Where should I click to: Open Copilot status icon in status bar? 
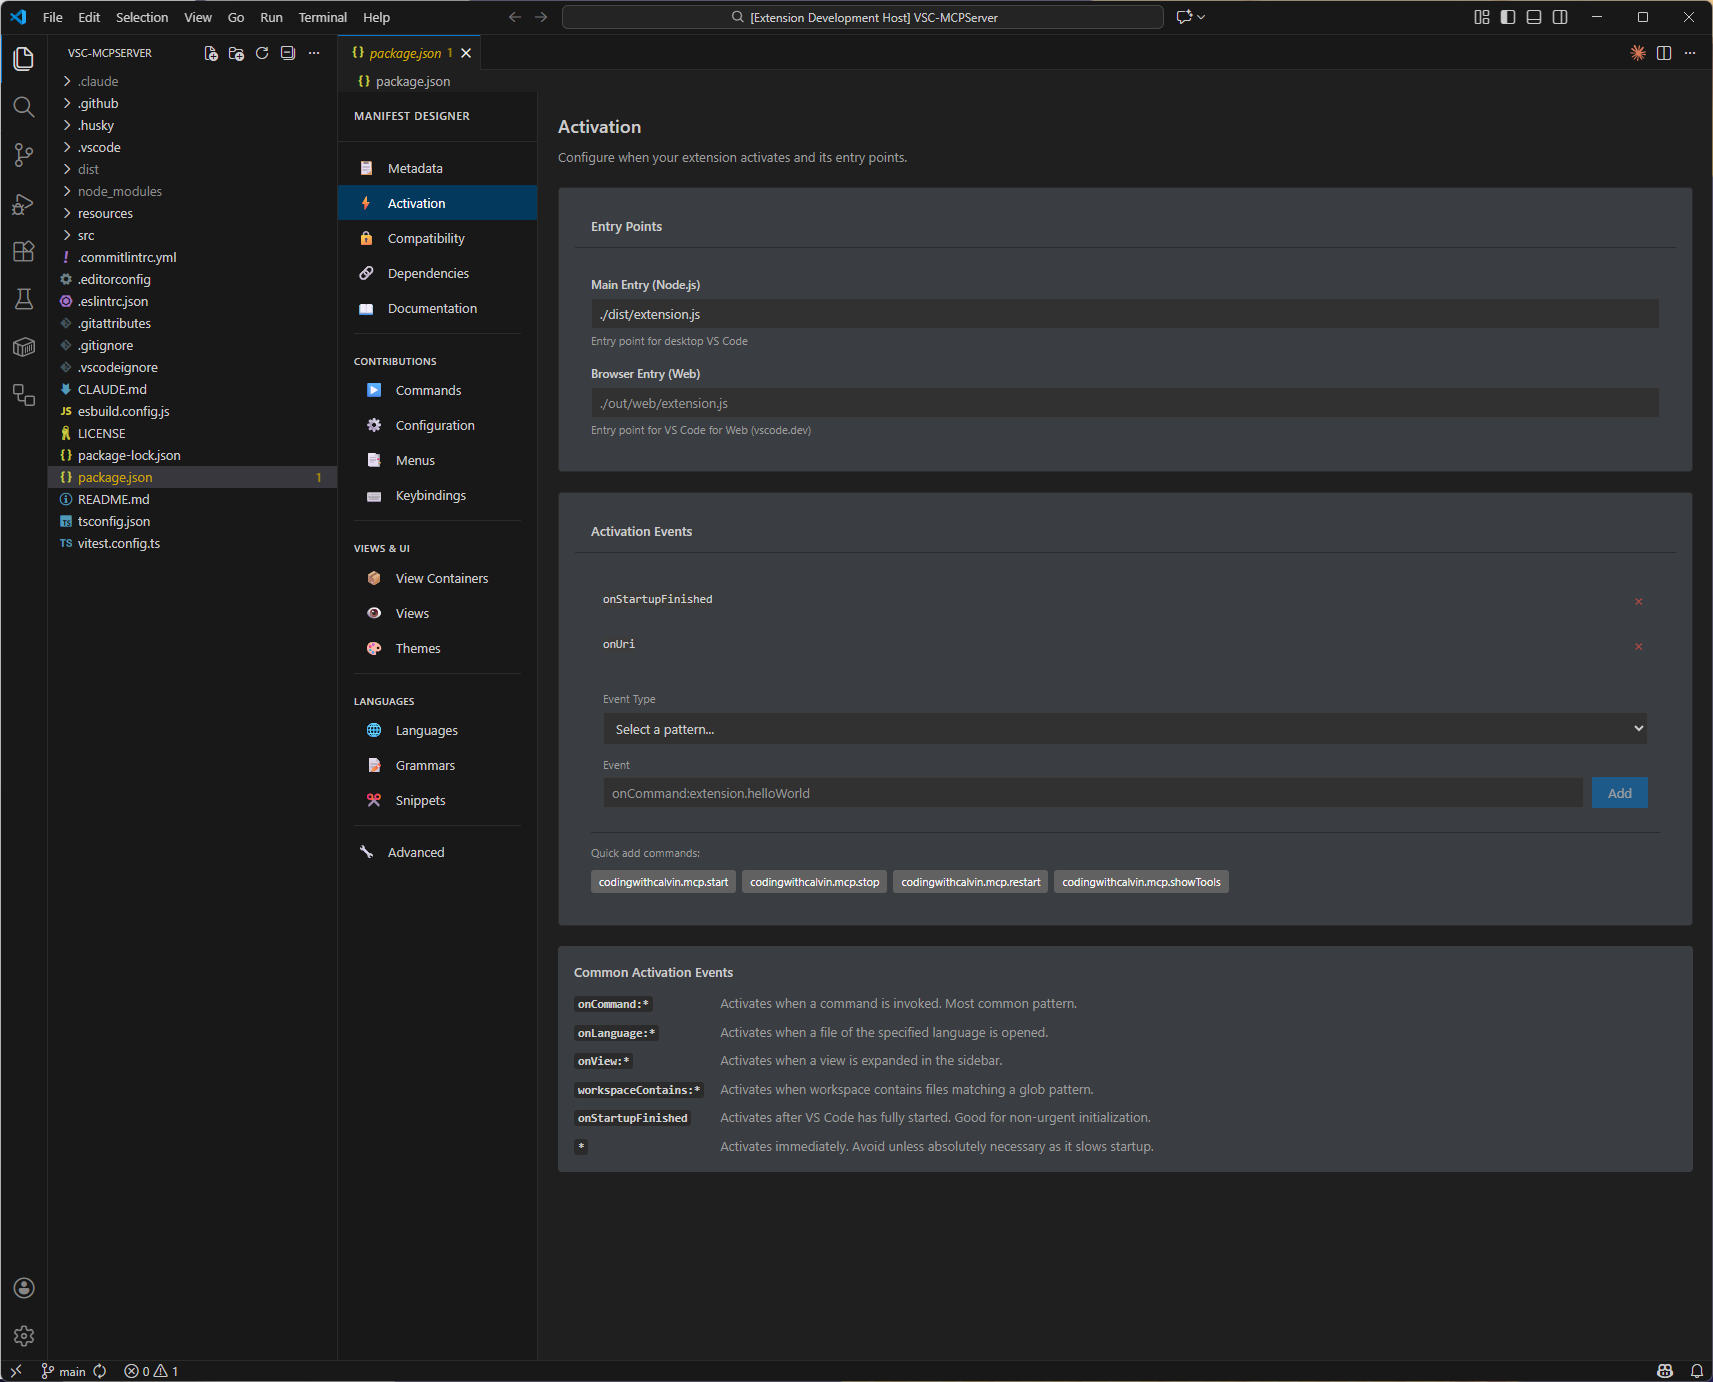coord(1665,1371)
